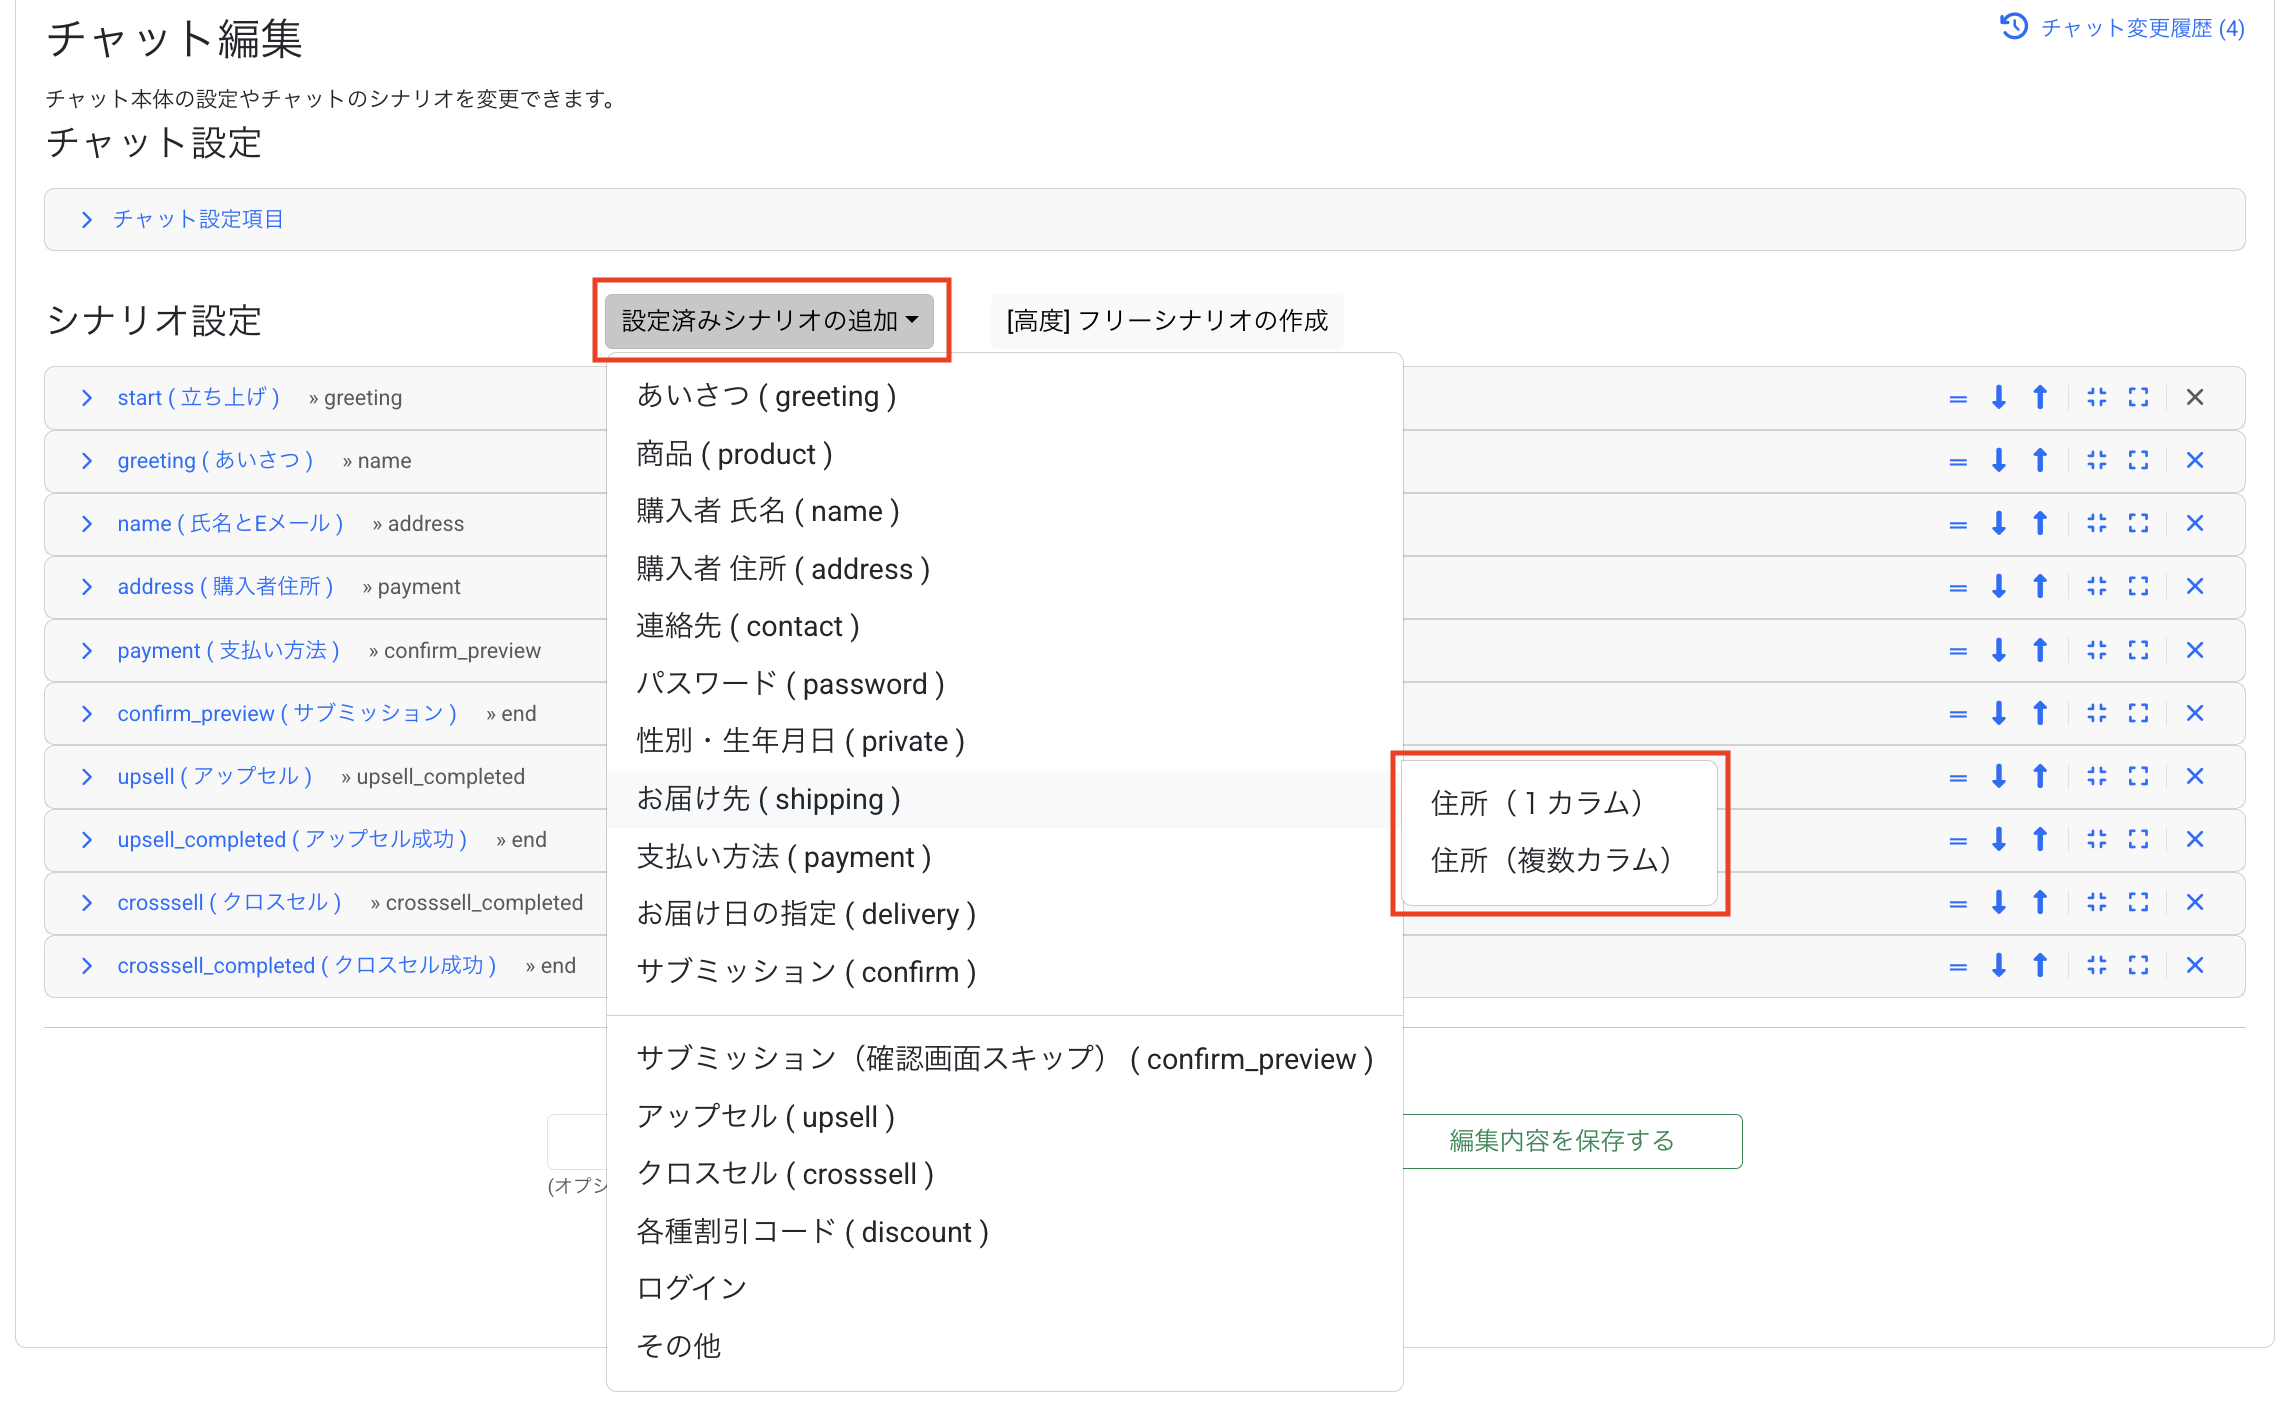The height and width of the screenshot is (1403, 2287).
Task: Choose 購入者 氏名 (name) menu item
Action: tap(1004, 511)
